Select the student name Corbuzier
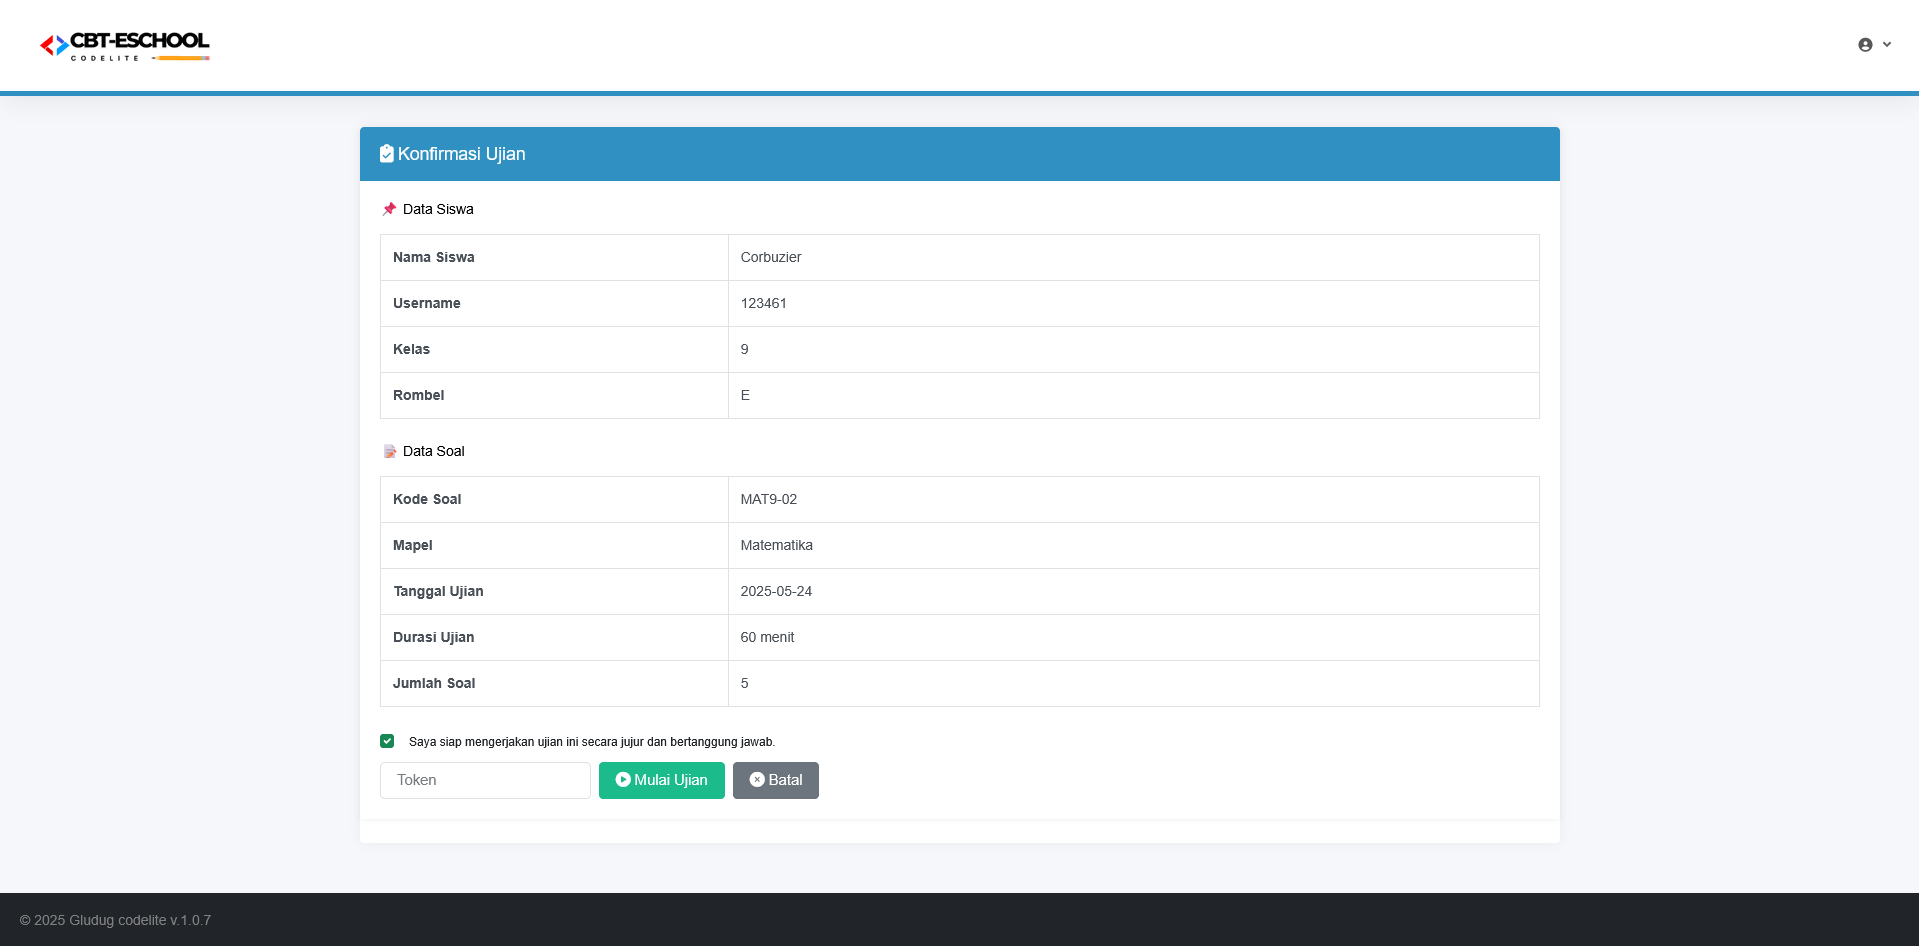The image size is (1919, 946). (x=771, y=257)
